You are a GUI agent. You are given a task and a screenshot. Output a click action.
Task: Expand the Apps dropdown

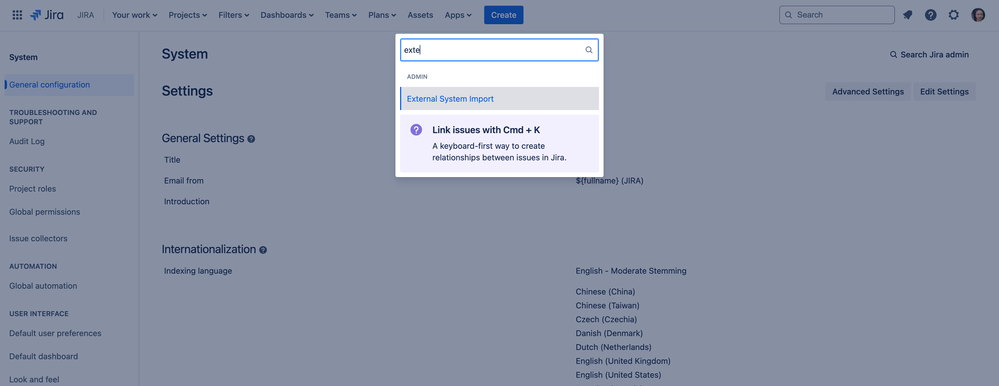point(459,15)
